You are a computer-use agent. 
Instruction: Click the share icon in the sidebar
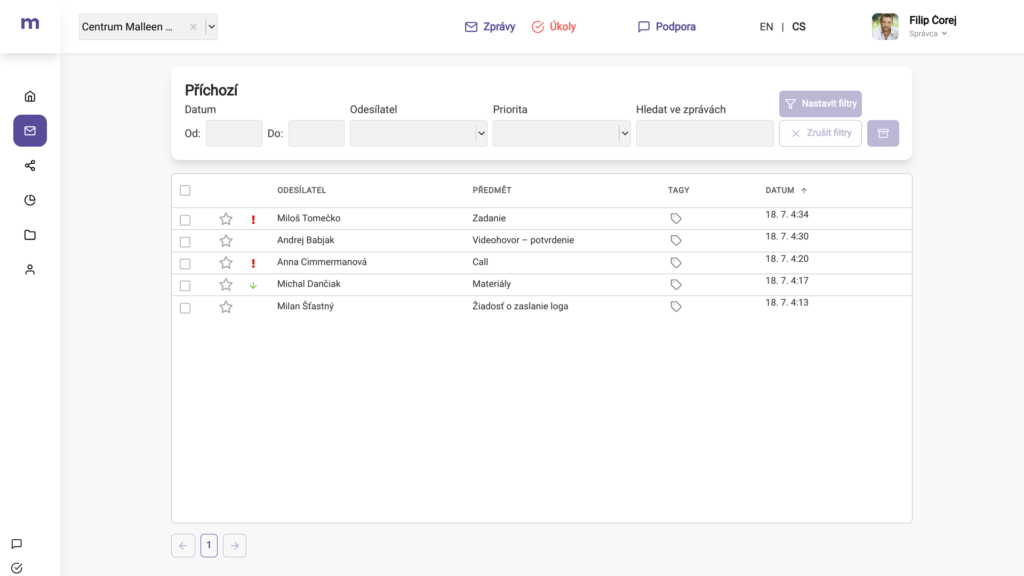[x=30, y=166]
